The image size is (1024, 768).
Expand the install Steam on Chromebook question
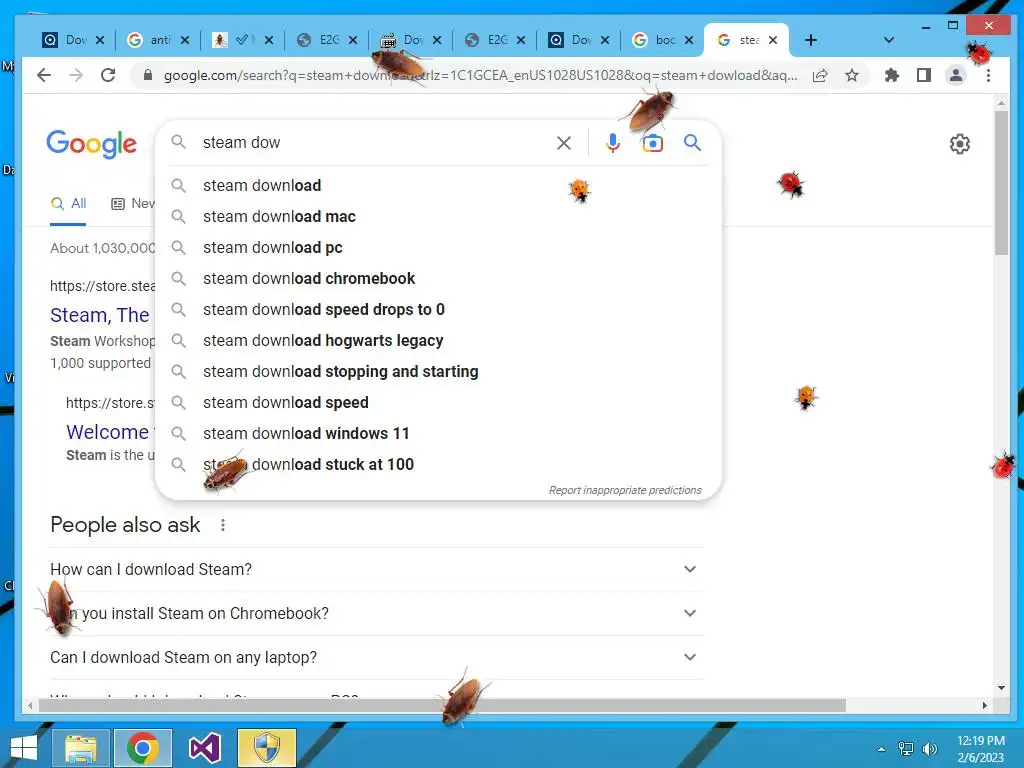click(377, 613)
